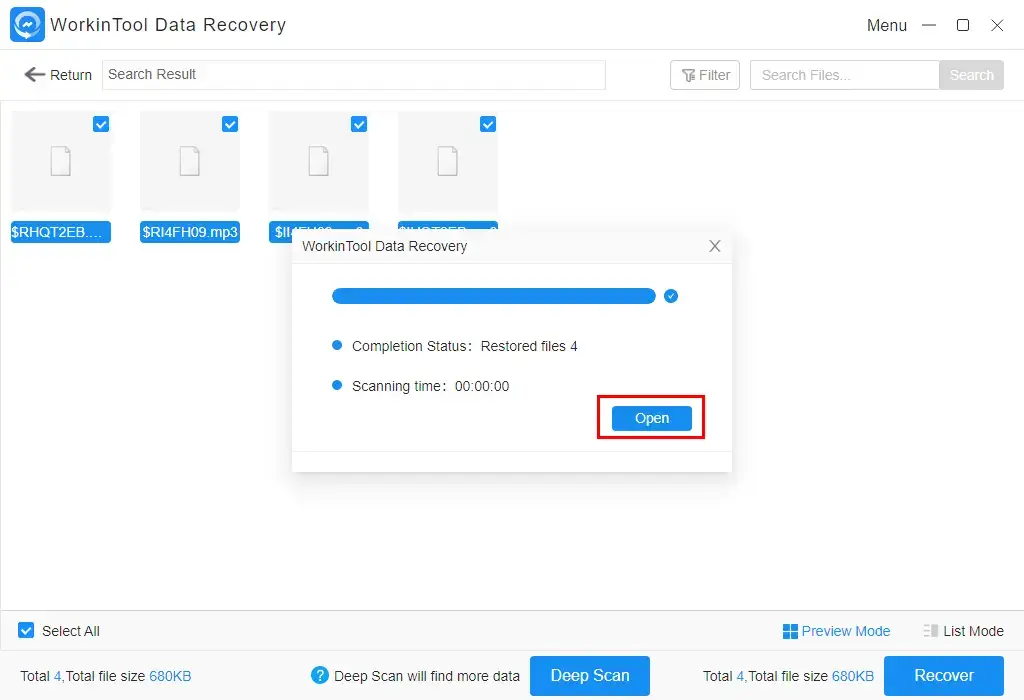Minimize the WorkinTool window

coord(929,25)
